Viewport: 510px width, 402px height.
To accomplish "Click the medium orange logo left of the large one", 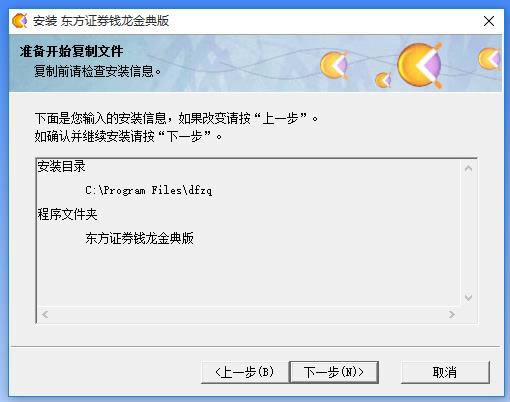I will click(334, 65).
